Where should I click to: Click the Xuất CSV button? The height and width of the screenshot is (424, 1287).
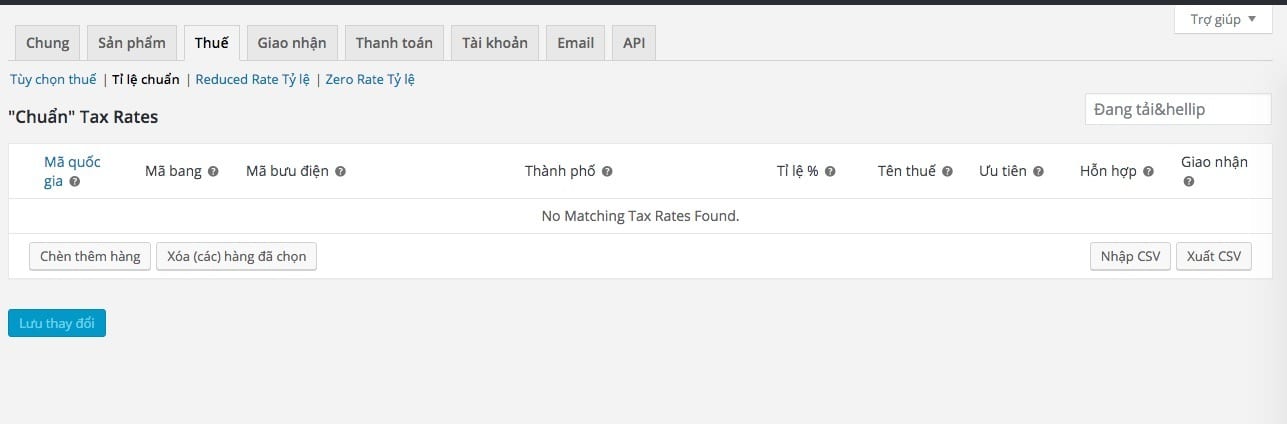pos(1214,256)
